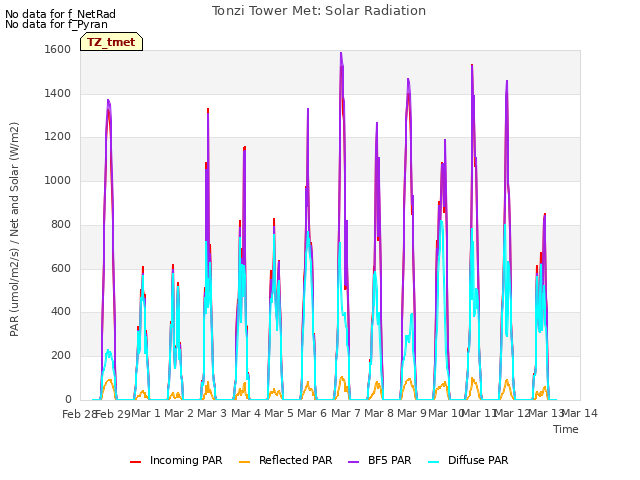The image size is (640, 480).
Task: Click the 400 y-axis tick label
Action: (x=61, y=311)
